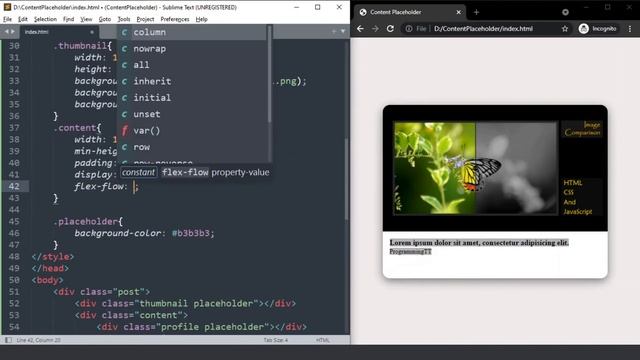Image resolution: width=640 pixels, height=360 pixels.
Task: Open the File menu in Sublime Text
Action: tap(7, 19)
